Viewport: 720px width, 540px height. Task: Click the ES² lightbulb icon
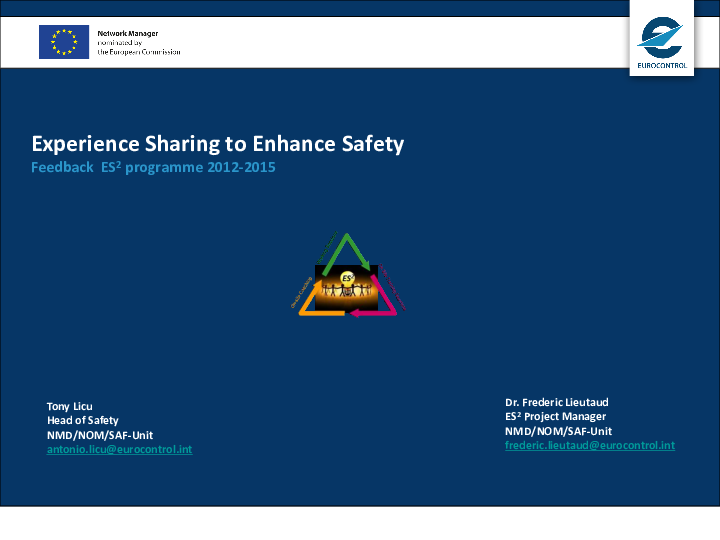(348, 278)
